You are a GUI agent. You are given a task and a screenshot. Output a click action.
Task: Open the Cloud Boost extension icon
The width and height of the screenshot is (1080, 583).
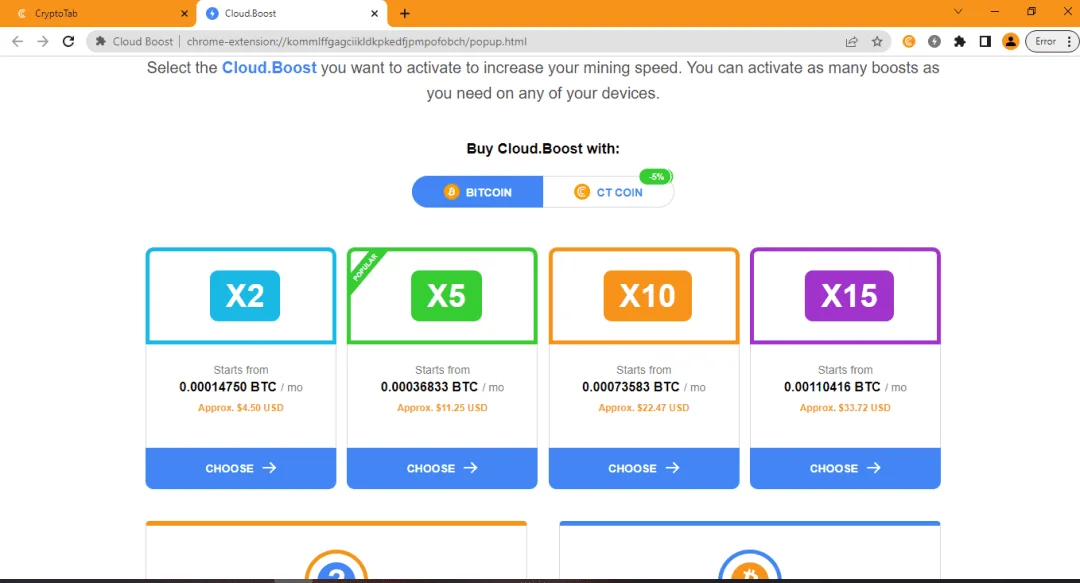pos(934,41)
